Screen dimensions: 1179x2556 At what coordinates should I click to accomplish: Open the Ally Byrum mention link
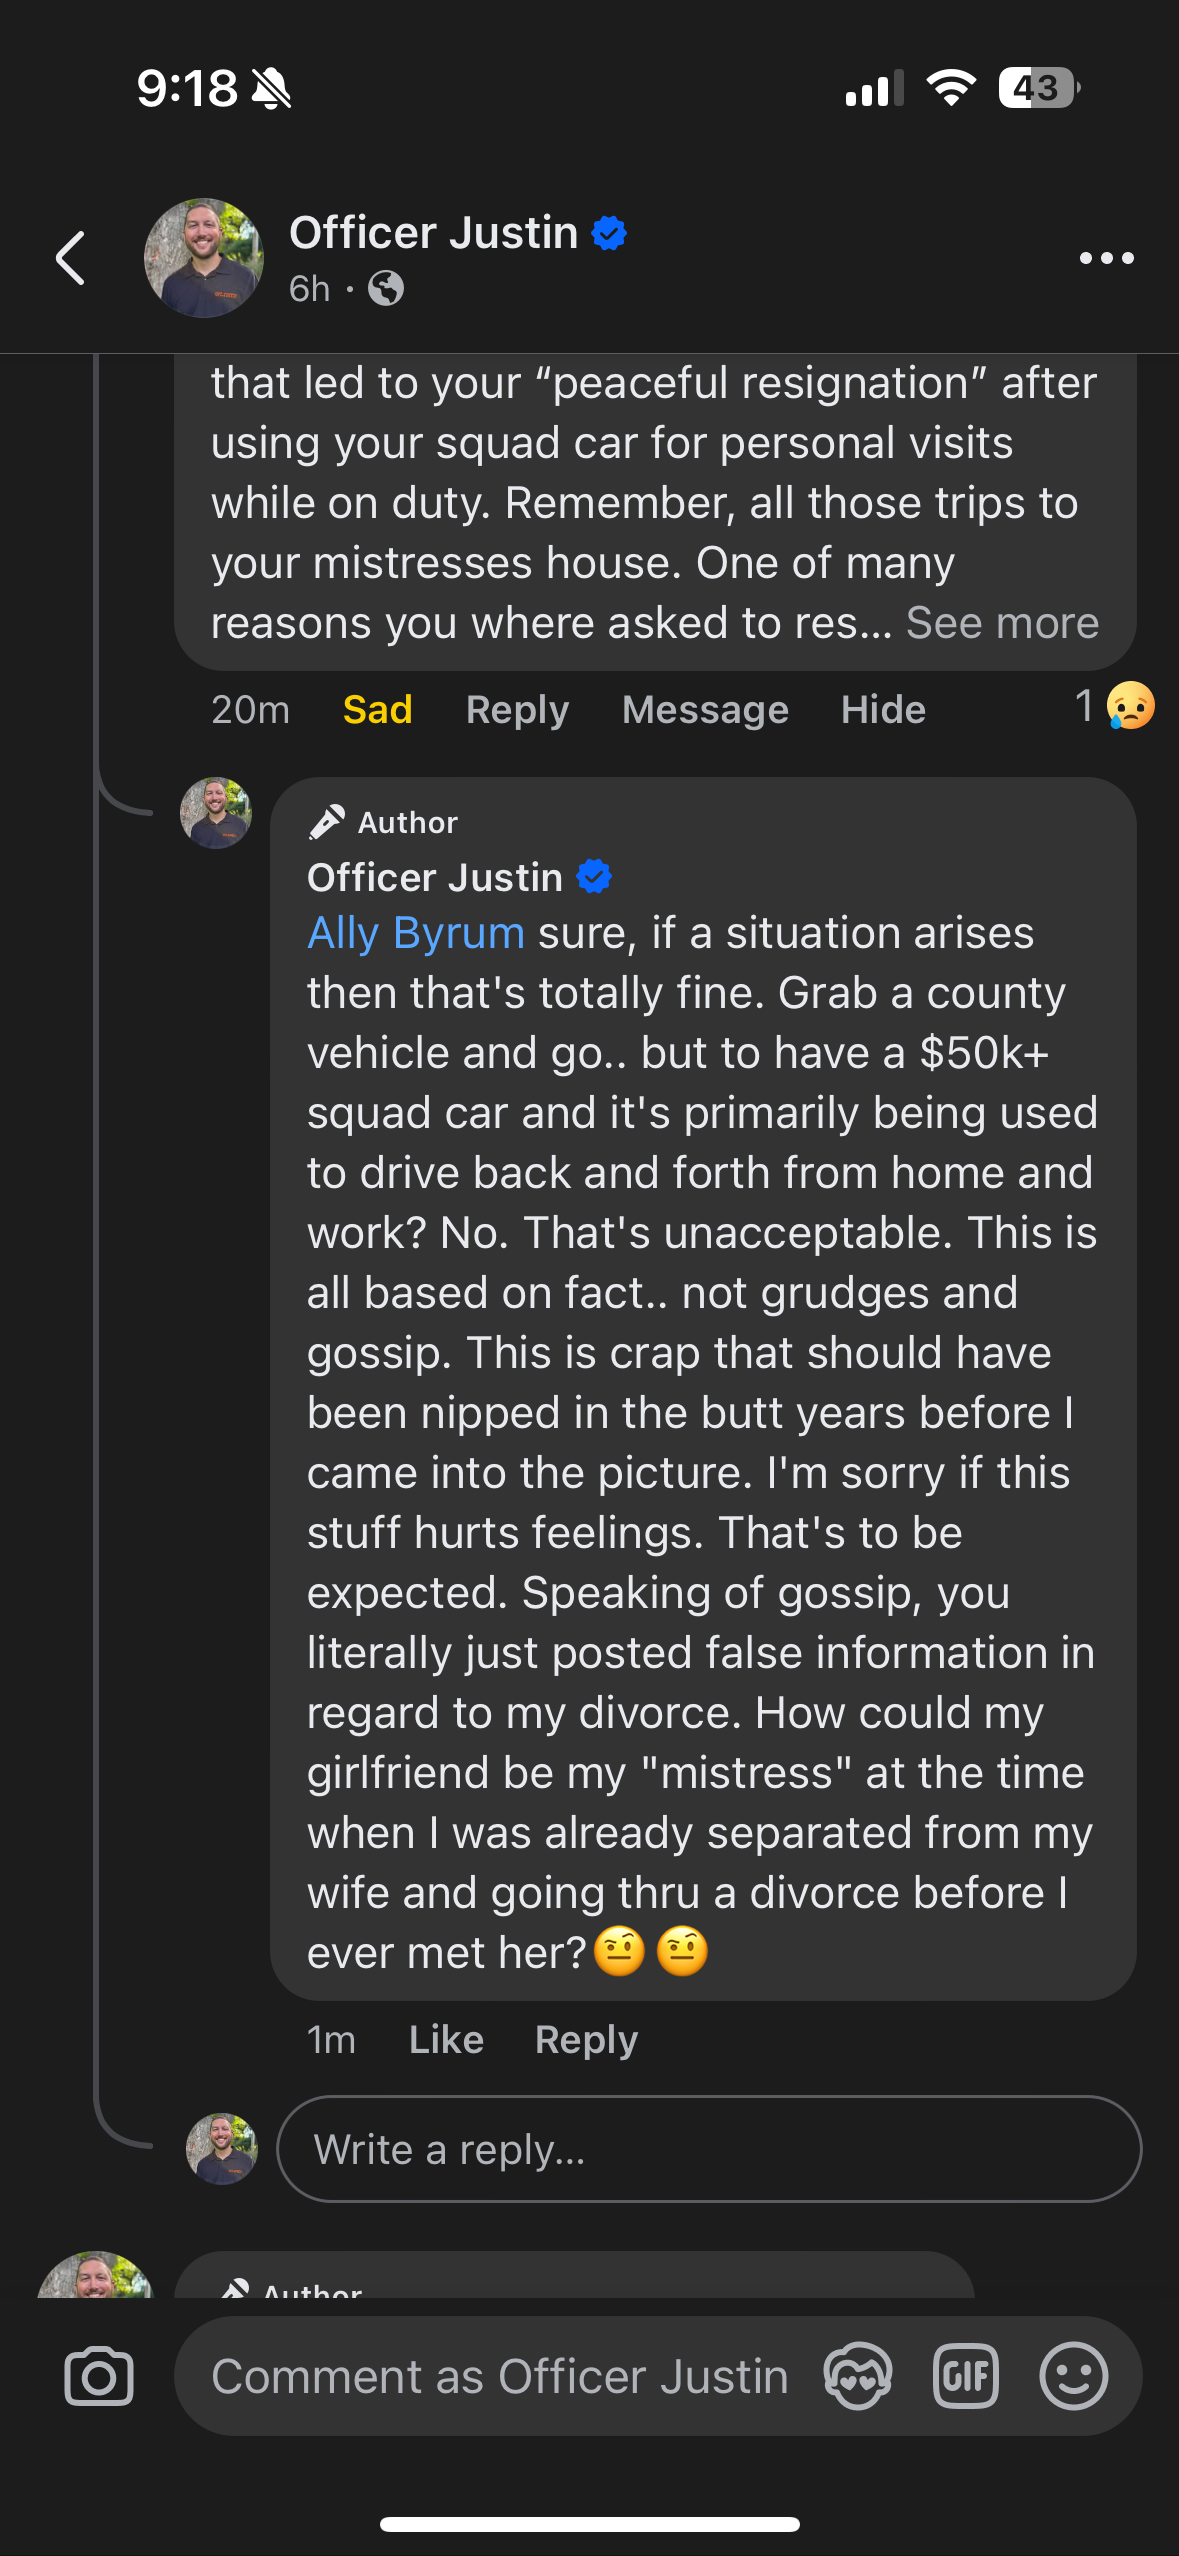click(416, 933)
